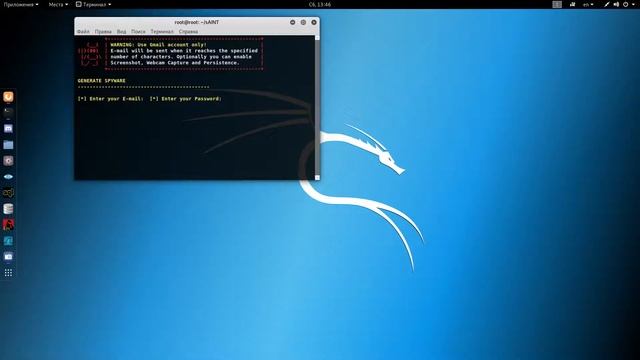Image resolution: width=640 pixels, height=360 pixels.
Task: Open the Firefox browser from the dock
Action: [x=8, y=97]
